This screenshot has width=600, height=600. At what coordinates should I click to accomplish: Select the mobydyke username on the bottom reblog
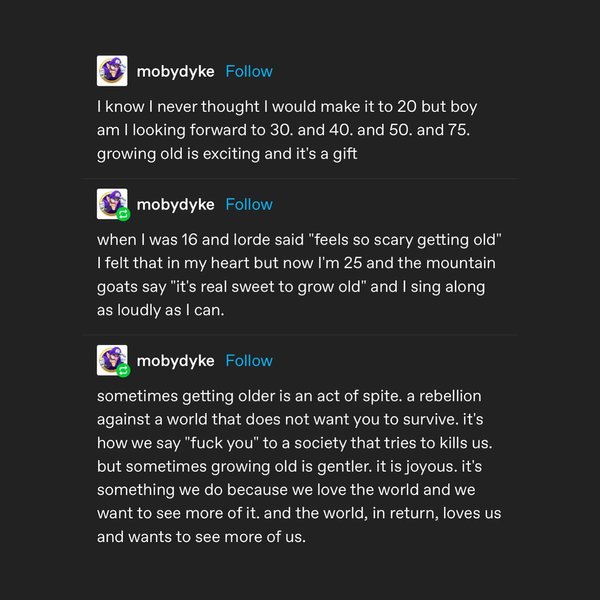coord(175,361)
